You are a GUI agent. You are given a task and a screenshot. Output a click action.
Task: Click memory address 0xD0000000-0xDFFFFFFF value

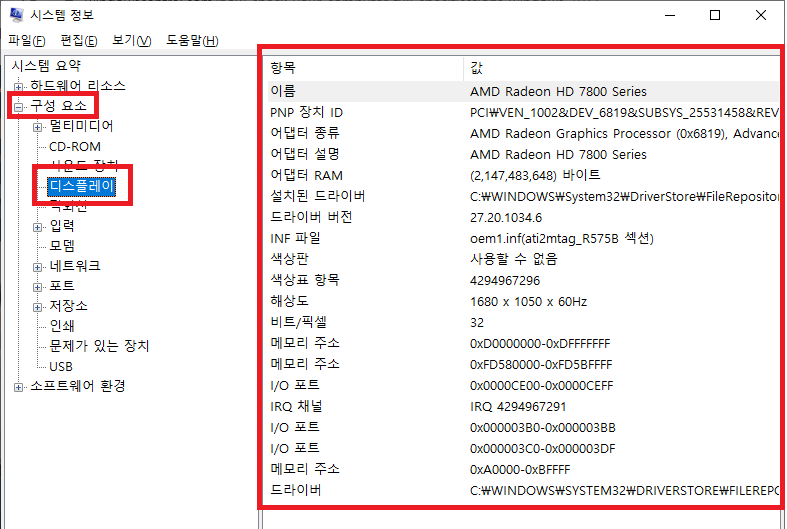click(540, 344)
